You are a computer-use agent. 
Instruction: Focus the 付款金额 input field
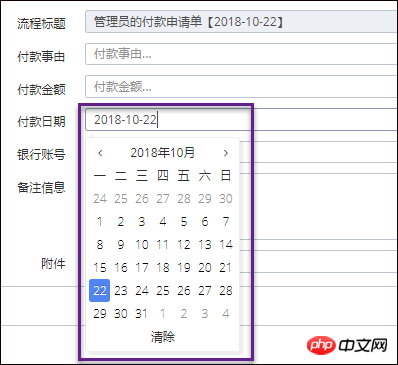coord(241,87)
